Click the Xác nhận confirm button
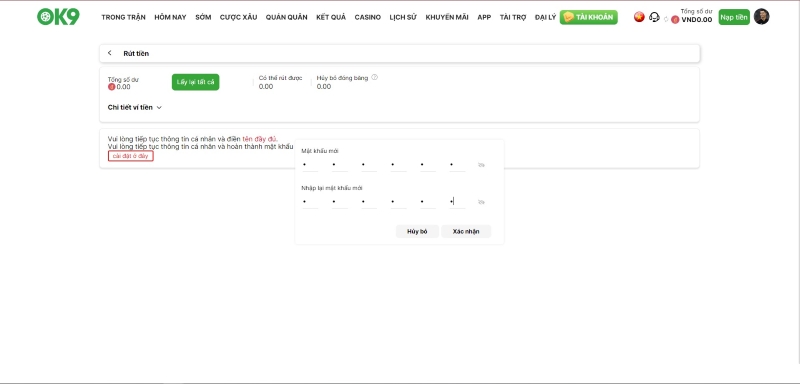The width and height of the screenshot is (800, 384). 466,232
